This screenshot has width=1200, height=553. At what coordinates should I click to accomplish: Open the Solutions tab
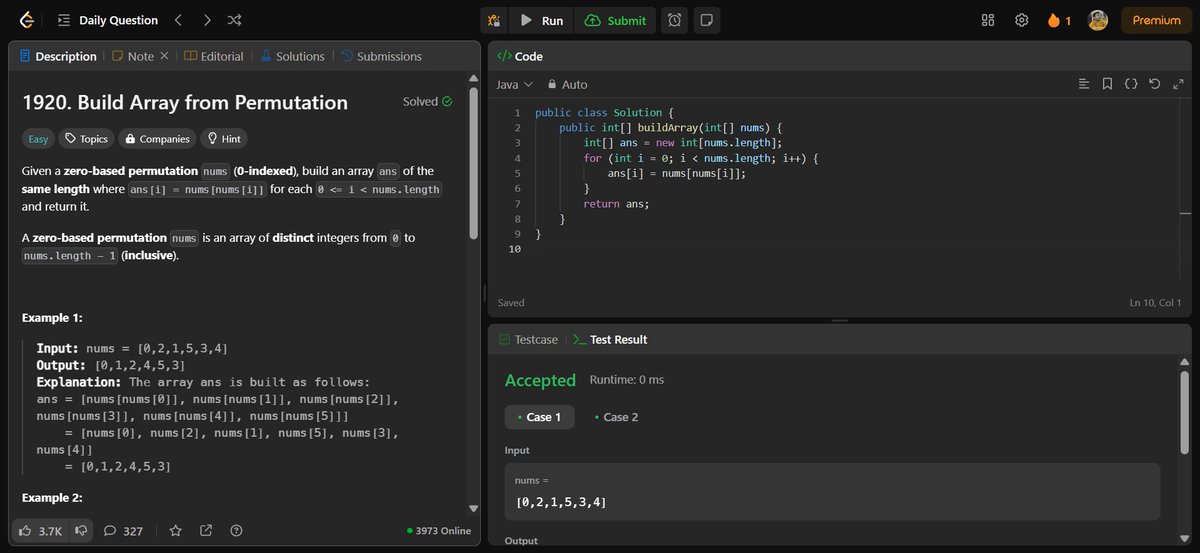point(293,56)
